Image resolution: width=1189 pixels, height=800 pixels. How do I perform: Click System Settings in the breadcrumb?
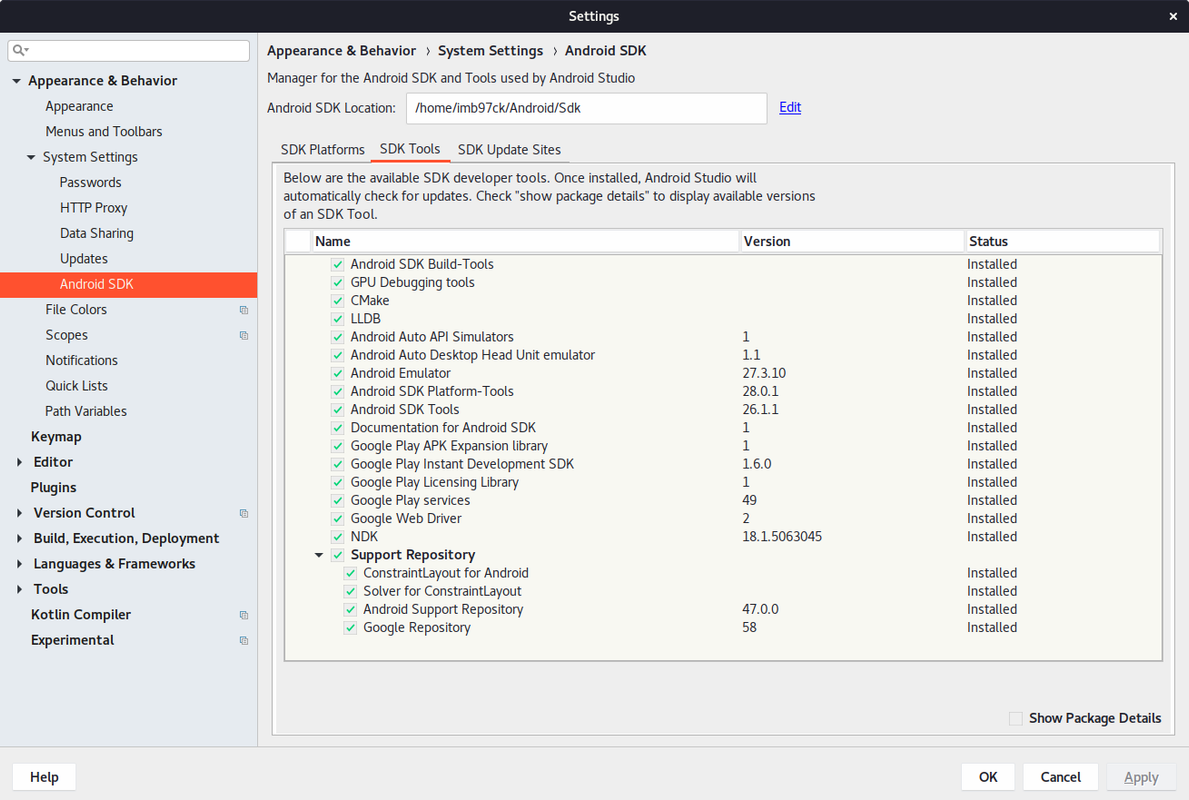click(490, 51)
